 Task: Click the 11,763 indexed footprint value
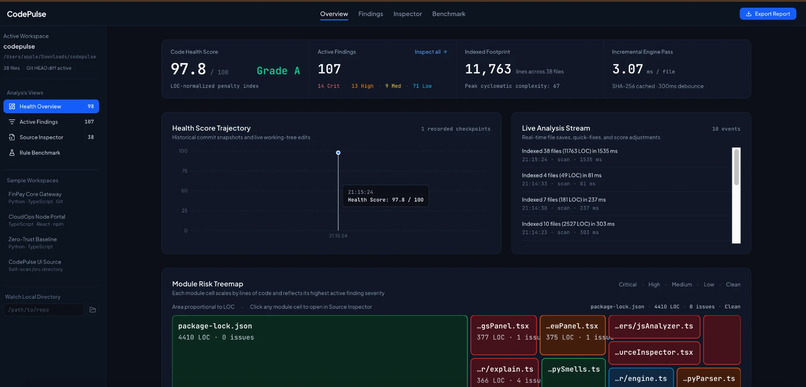(x=488, y=69)
